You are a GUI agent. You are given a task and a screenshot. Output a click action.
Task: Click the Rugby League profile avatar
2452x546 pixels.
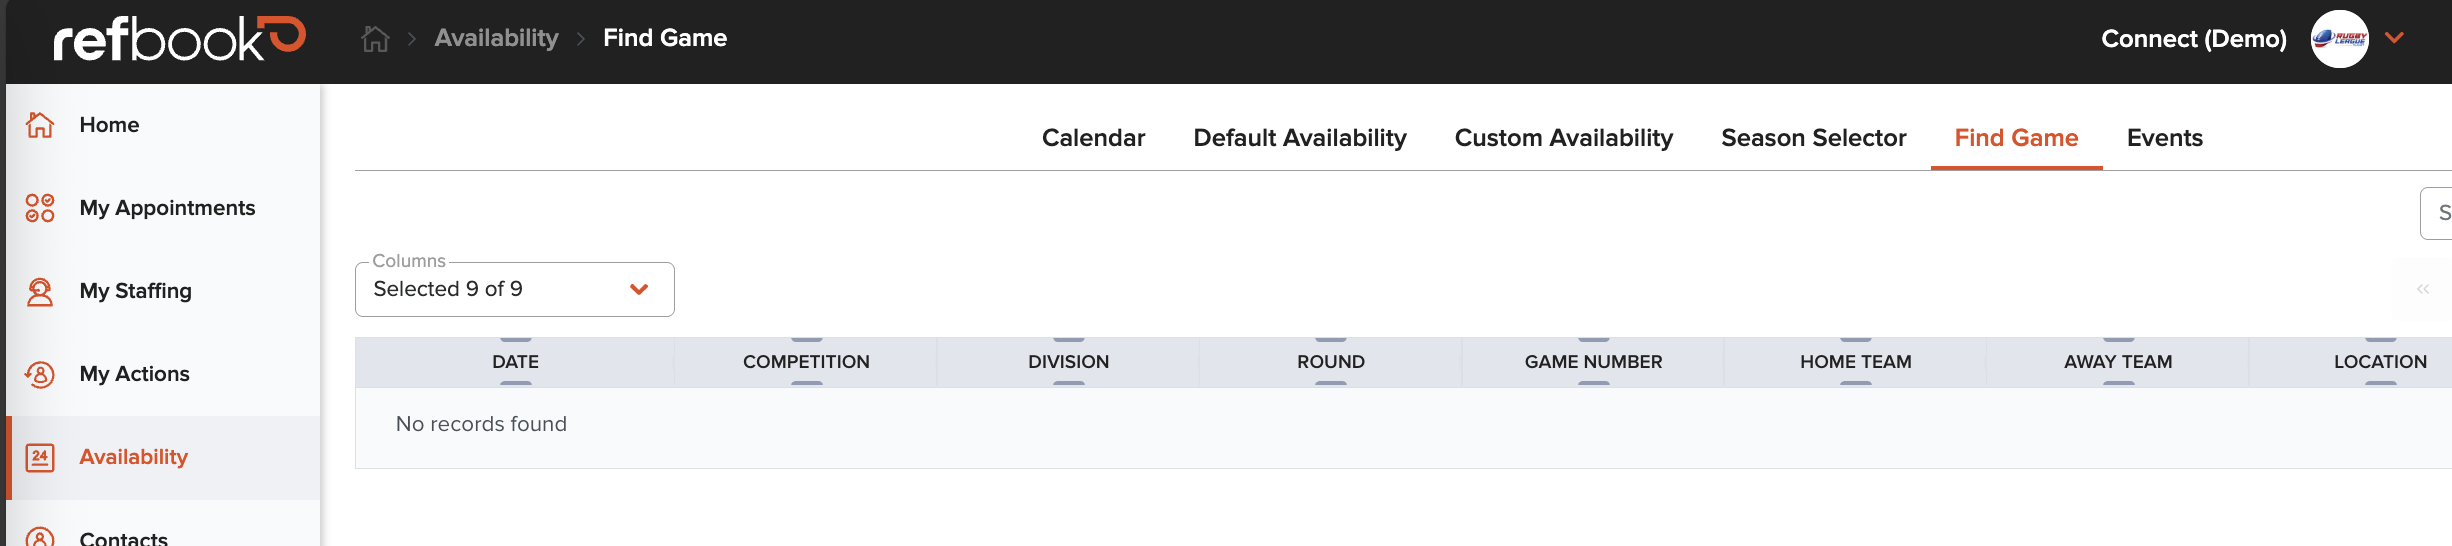[2339, 39]
